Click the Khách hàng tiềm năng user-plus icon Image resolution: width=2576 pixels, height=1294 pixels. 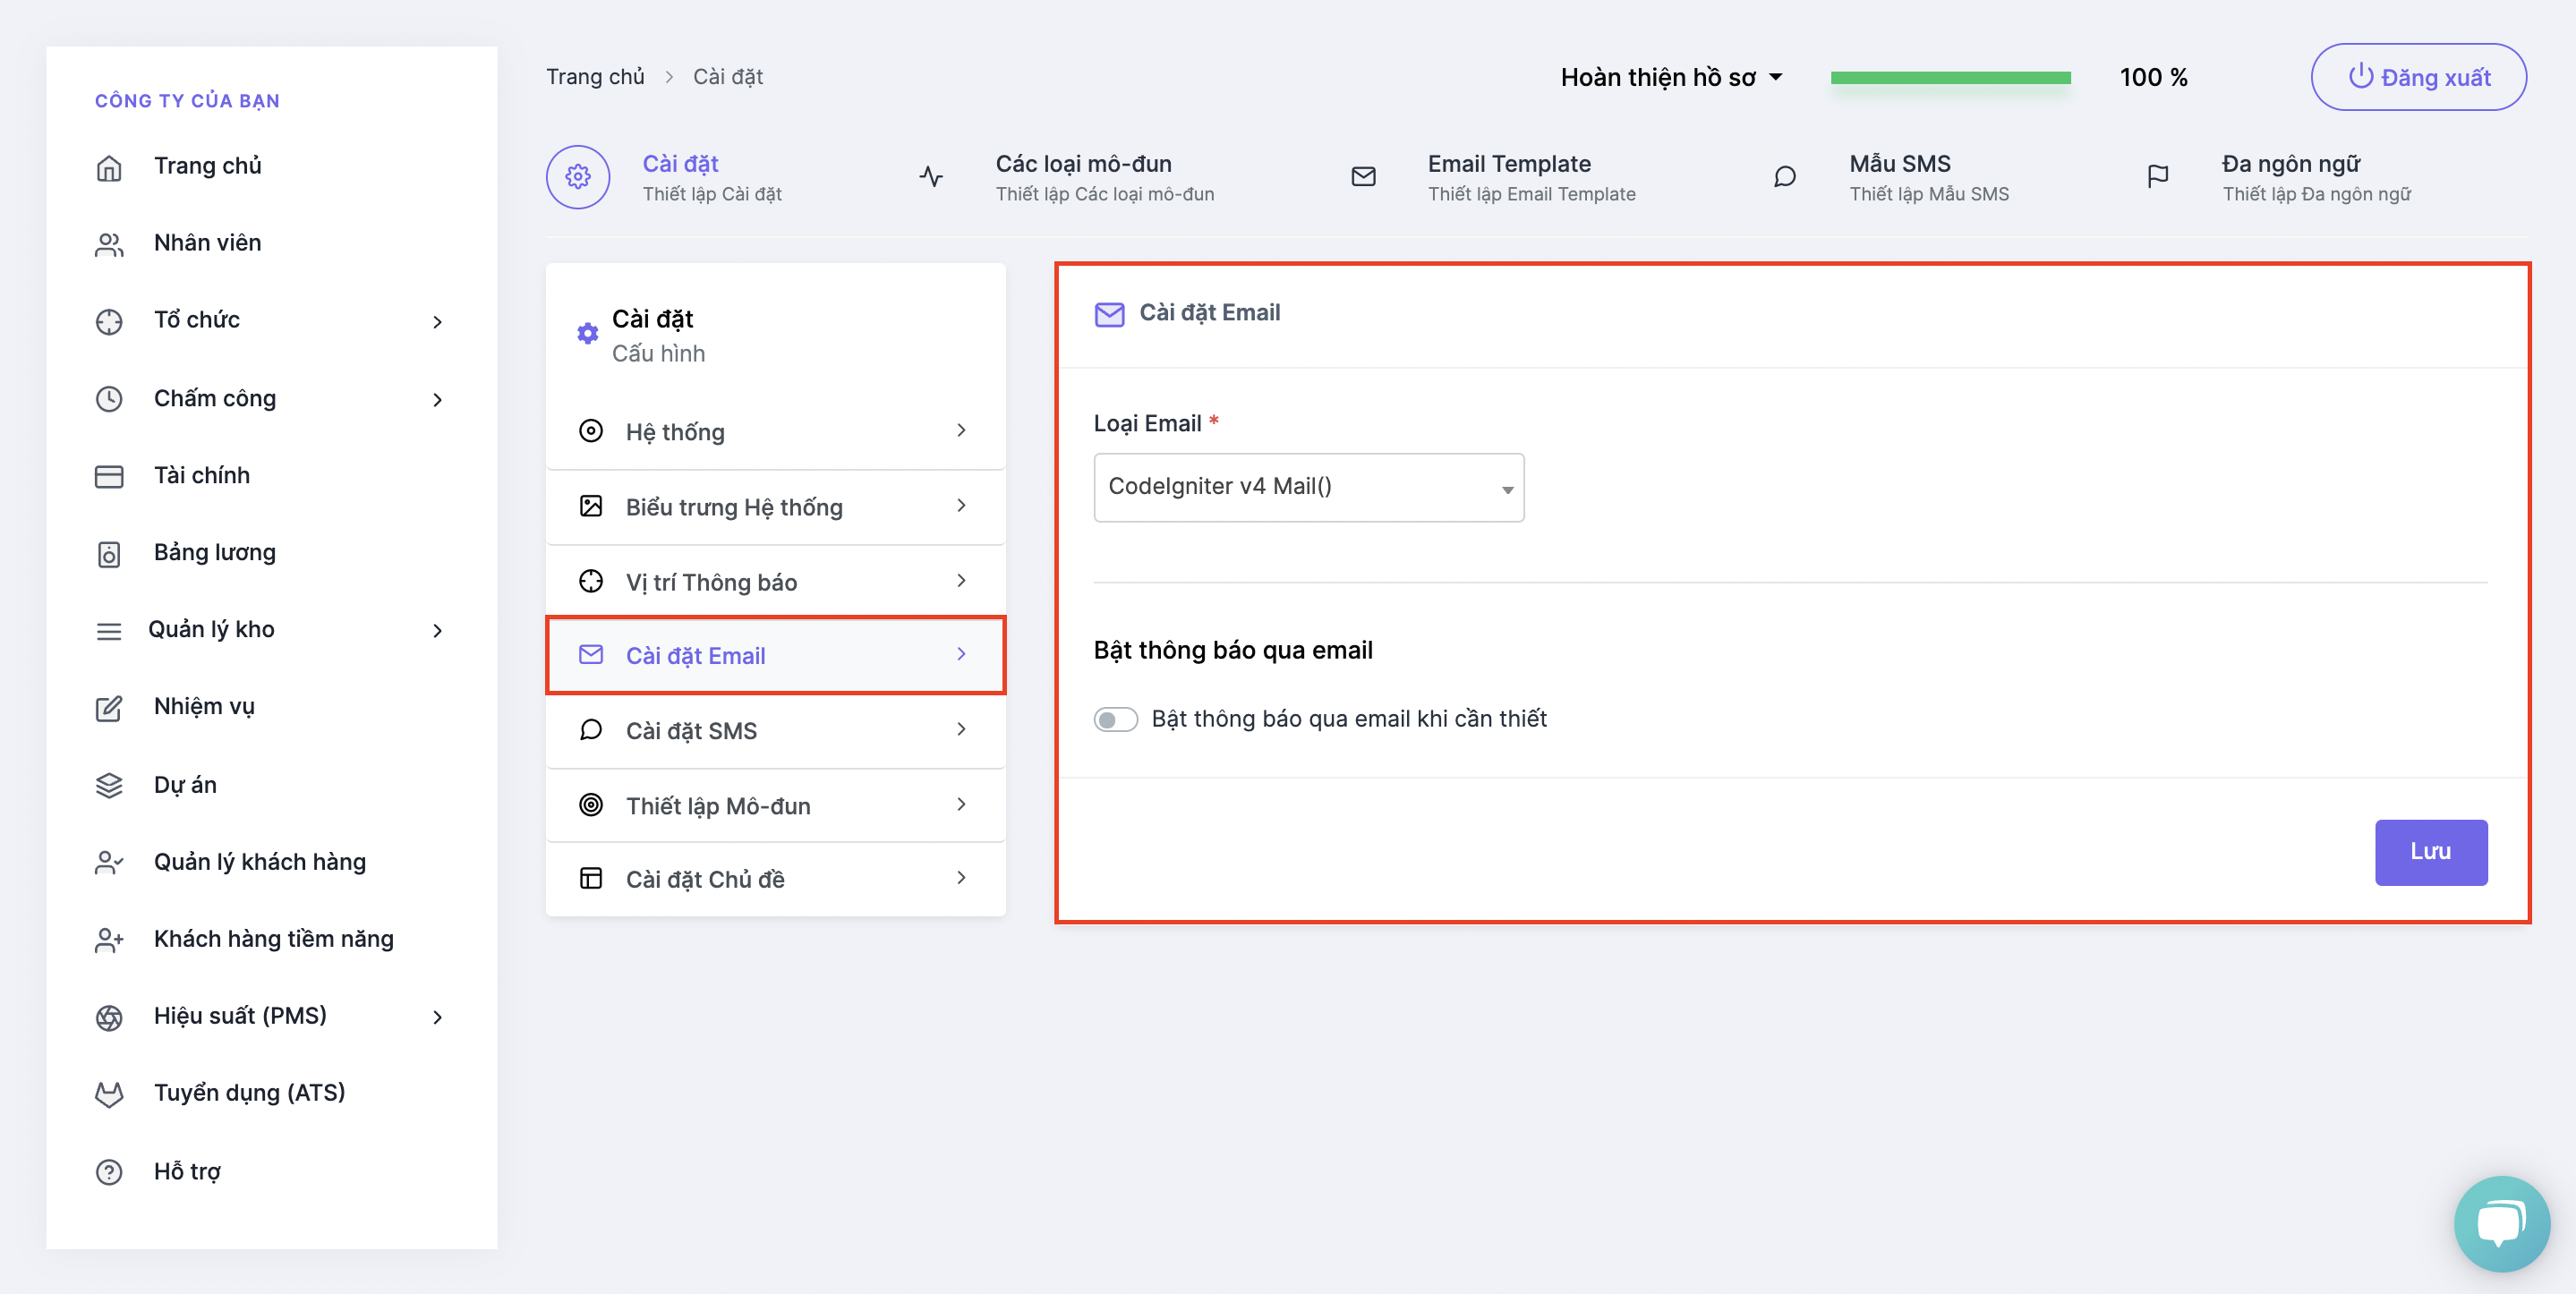tap(109, 939)
